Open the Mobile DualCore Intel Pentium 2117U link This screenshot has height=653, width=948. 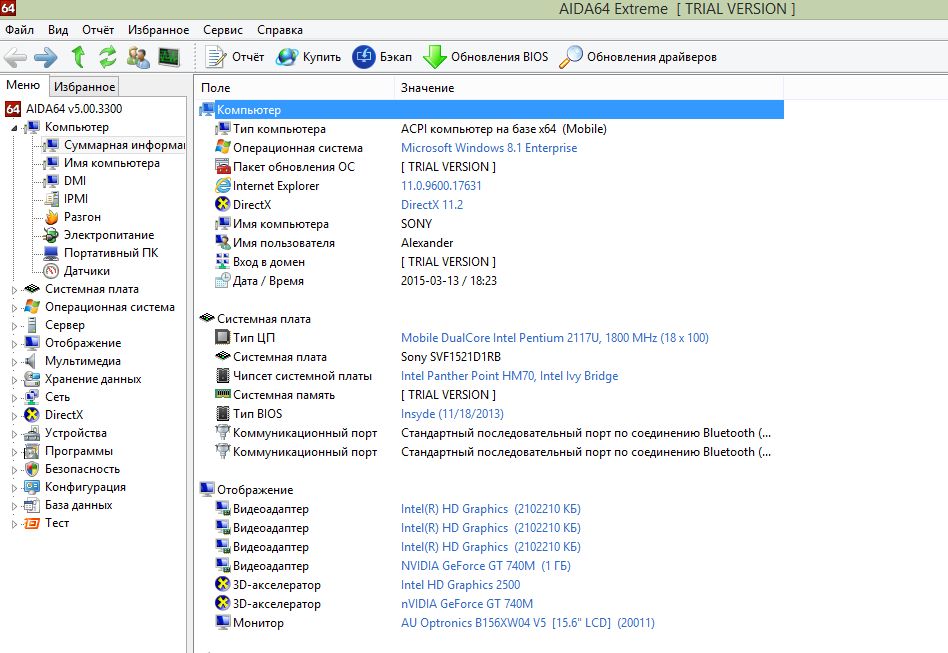554,337
